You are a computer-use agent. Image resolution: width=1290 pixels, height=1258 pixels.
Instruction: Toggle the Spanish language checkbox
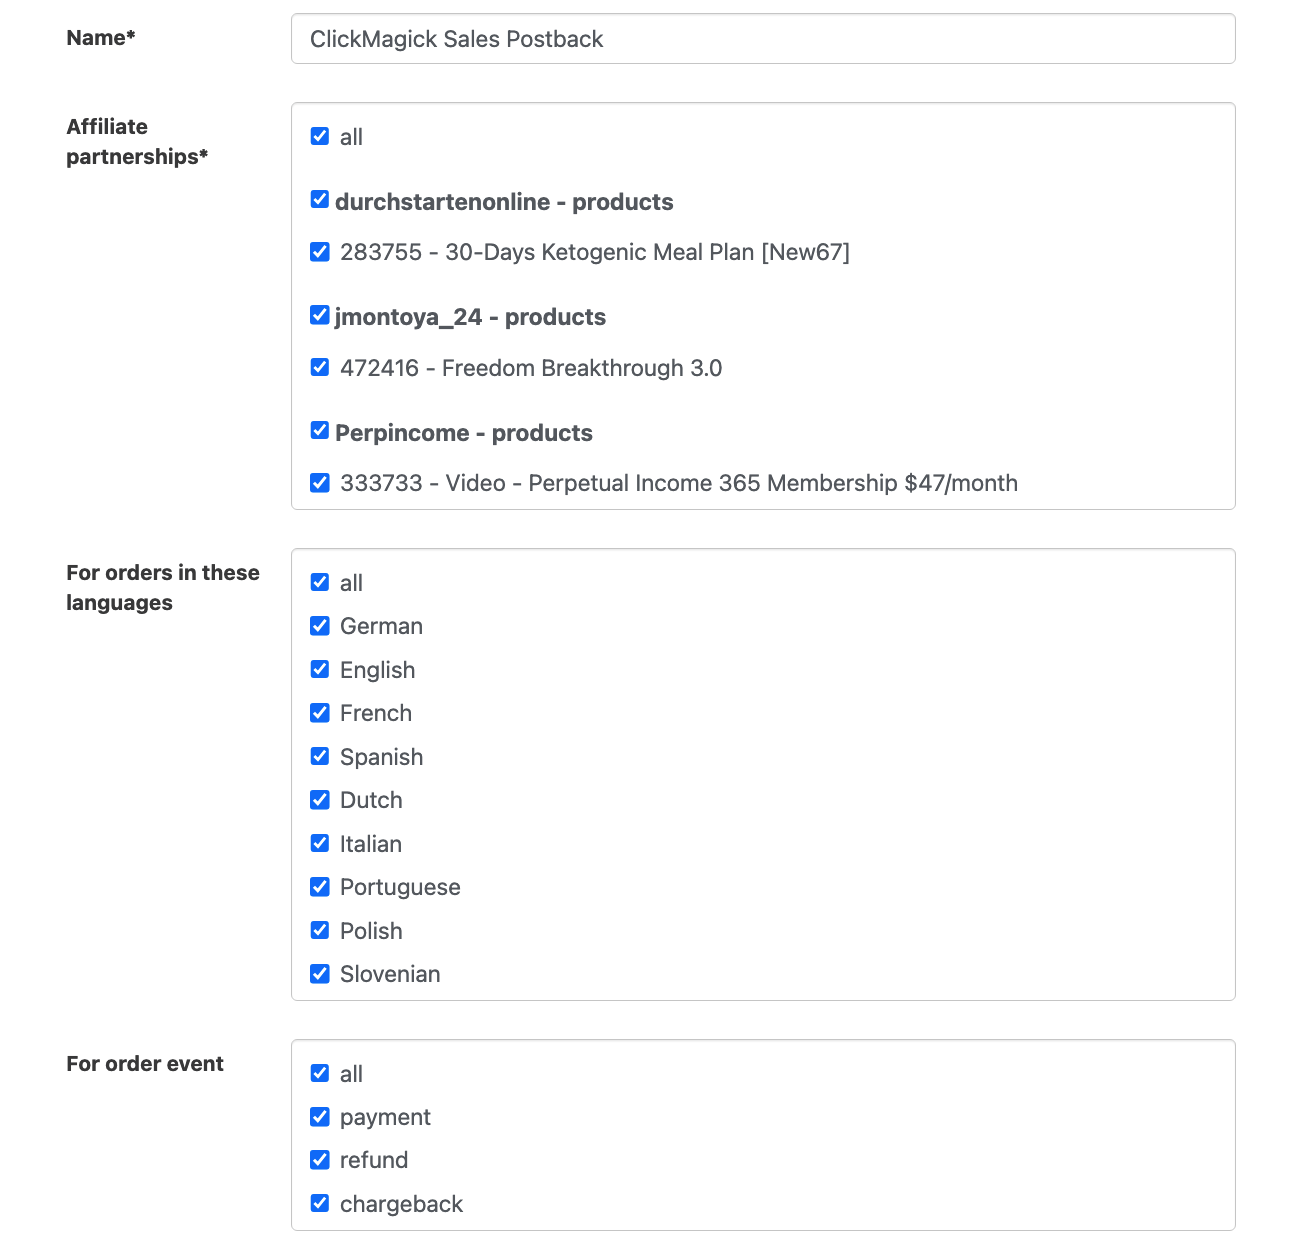click(x=320, y=756)
